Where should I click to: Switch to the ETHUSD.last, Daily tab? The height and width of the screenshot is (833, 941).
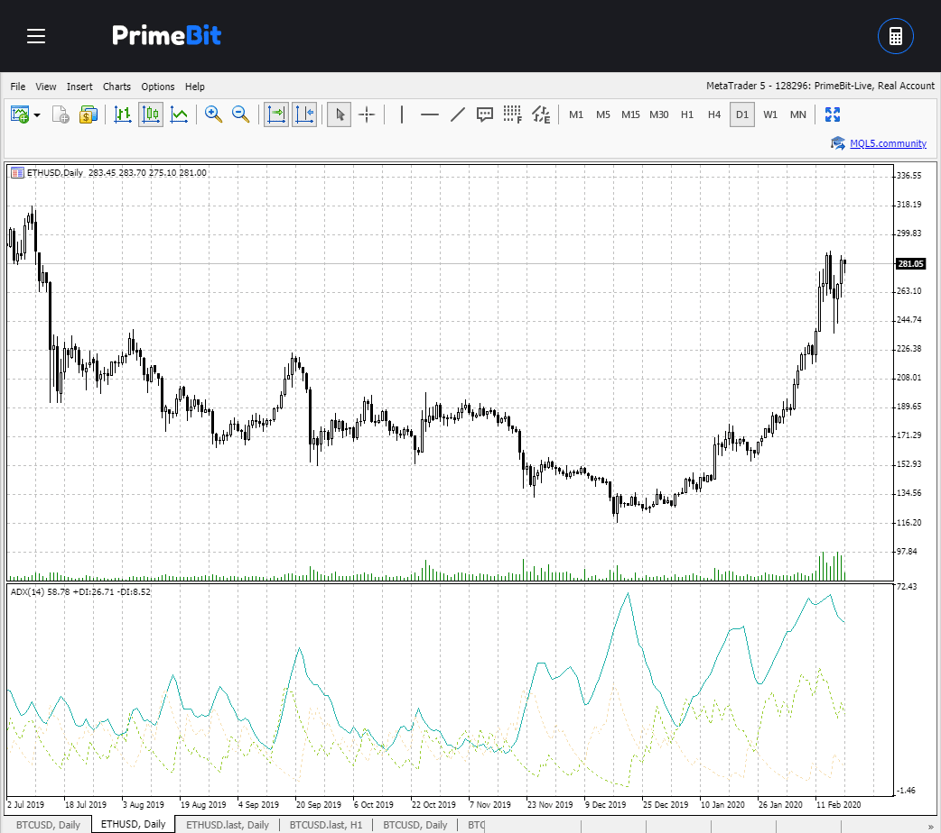[228, 825]
